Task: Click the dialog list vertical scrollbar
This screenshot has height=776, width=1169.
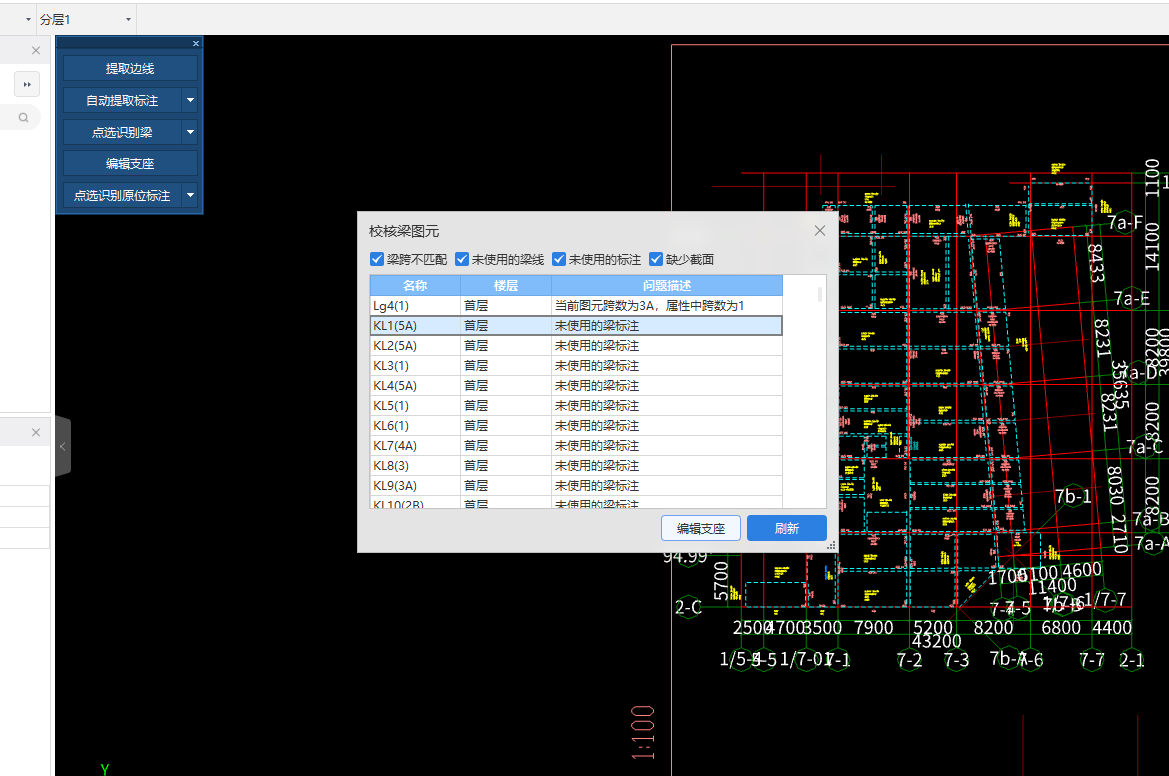Action: coord(820,294)
